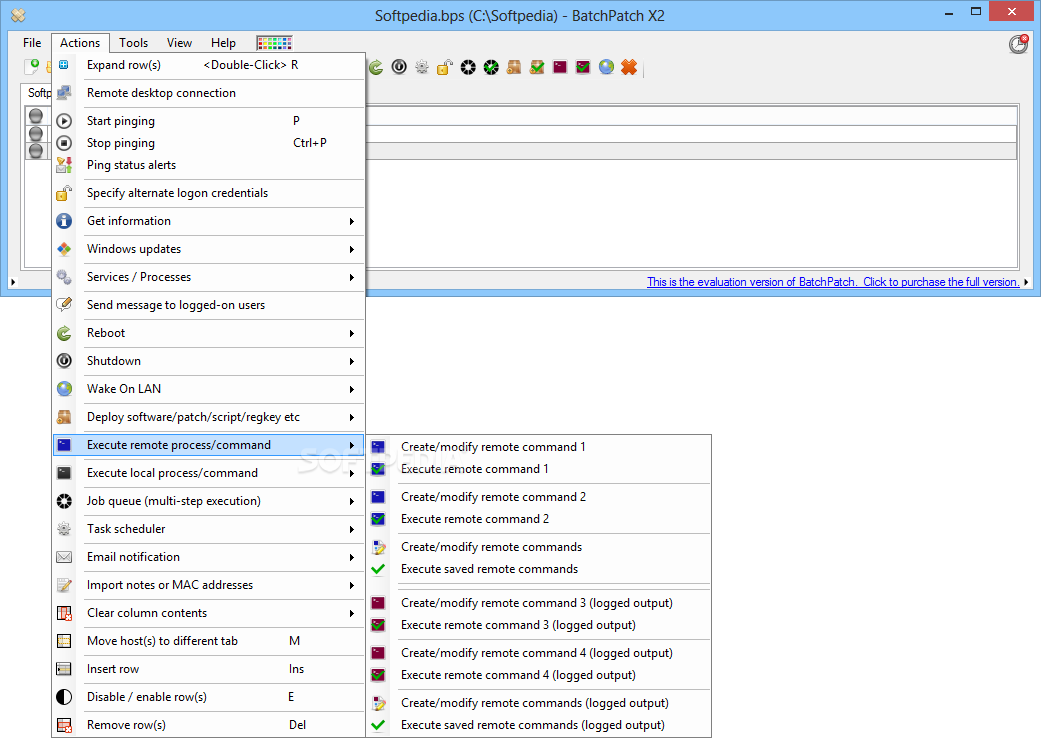Expand the Get information submenu arrow
This screenshot has width=1041, height=738.
[x=352, y=221]
